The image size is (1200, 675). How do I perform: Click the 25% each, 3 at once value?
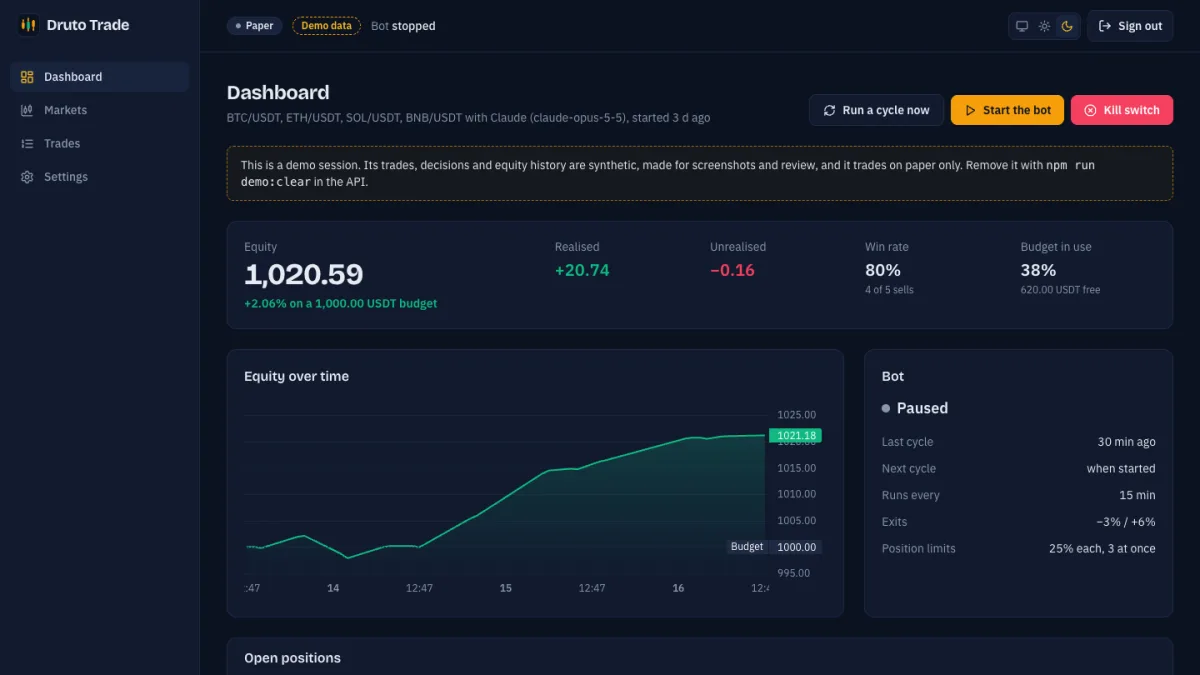(1102, 548)
